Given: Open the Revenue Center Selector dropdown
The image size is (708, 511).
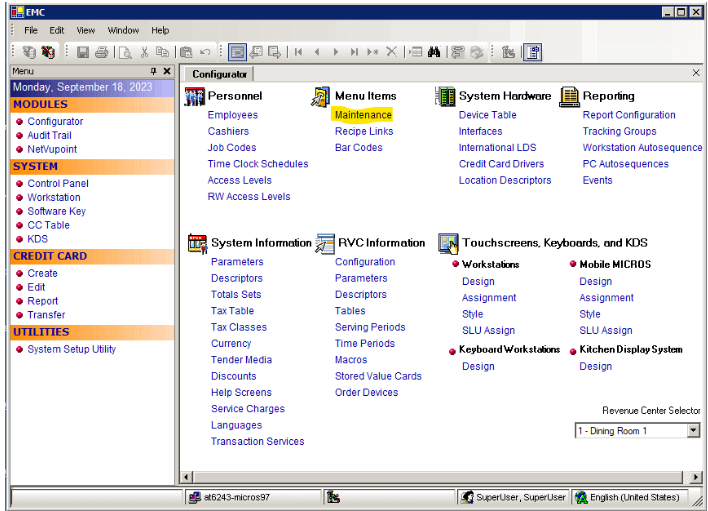Looking at the screenshot, I should (693, 431).
